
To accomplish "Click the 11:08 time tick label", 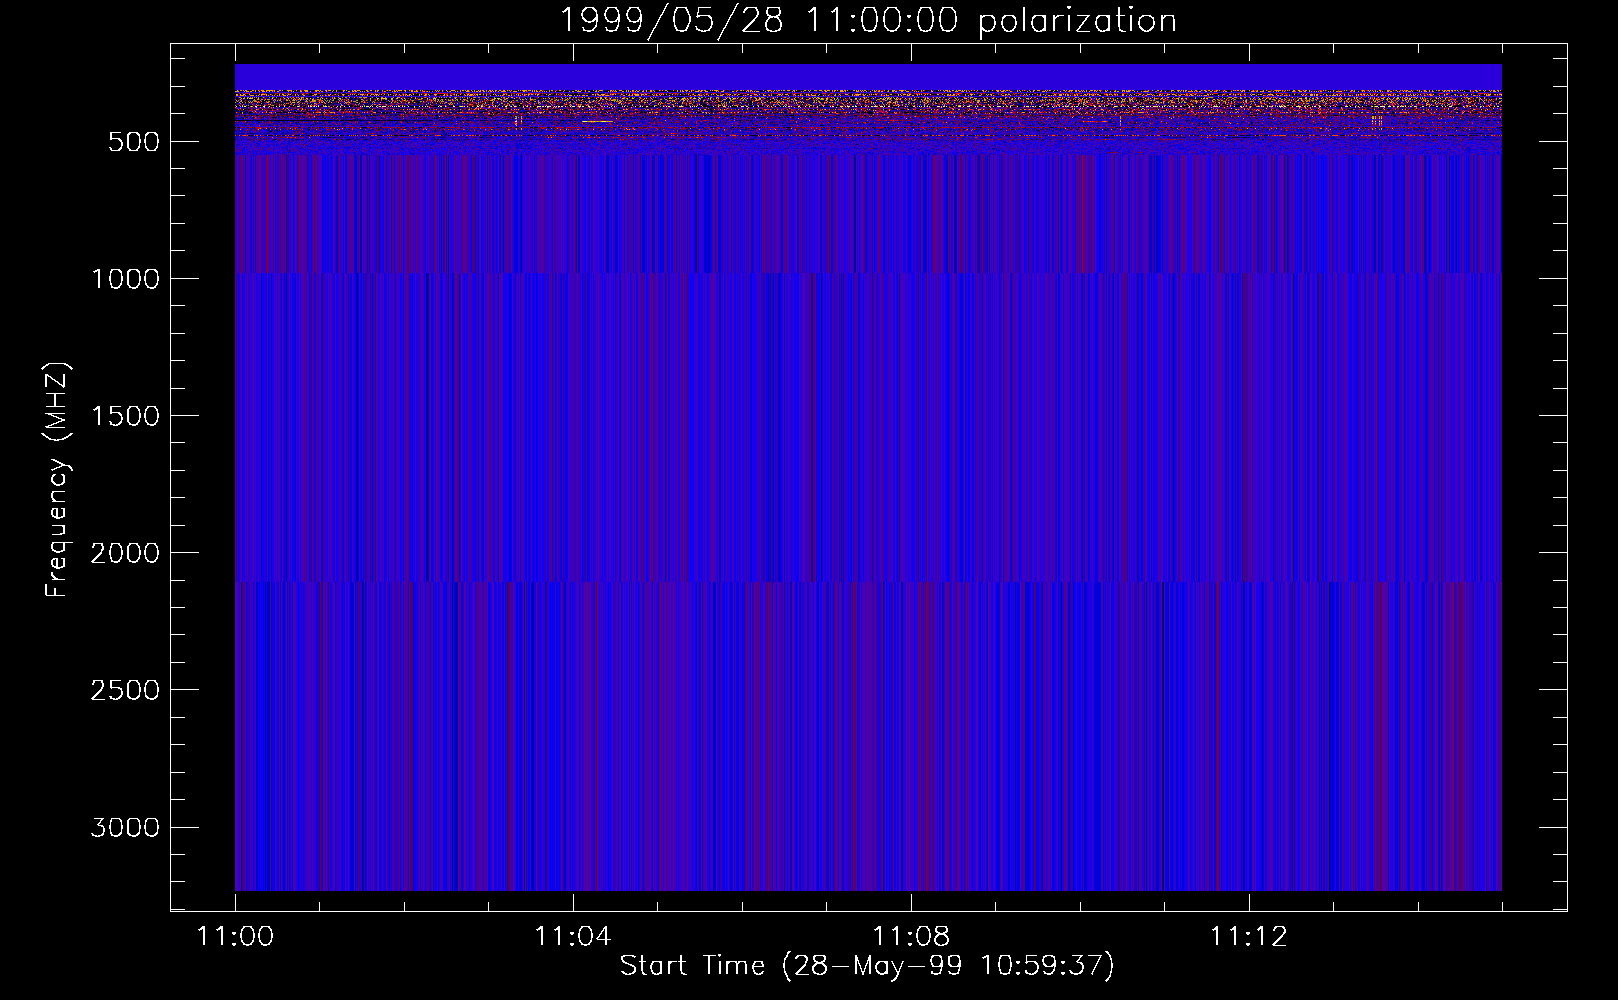I will [x=910, y=937].
